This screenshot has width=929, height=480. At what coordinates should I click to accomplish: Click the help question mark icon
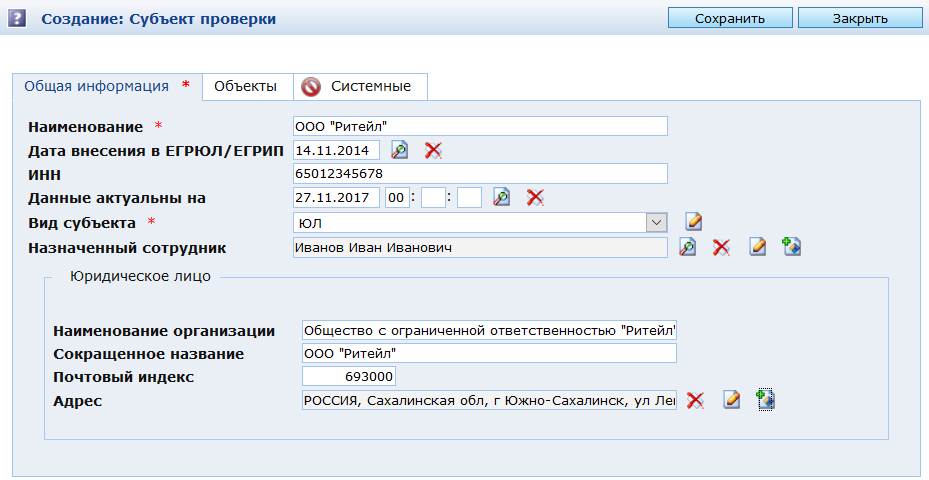click(17, 18)
